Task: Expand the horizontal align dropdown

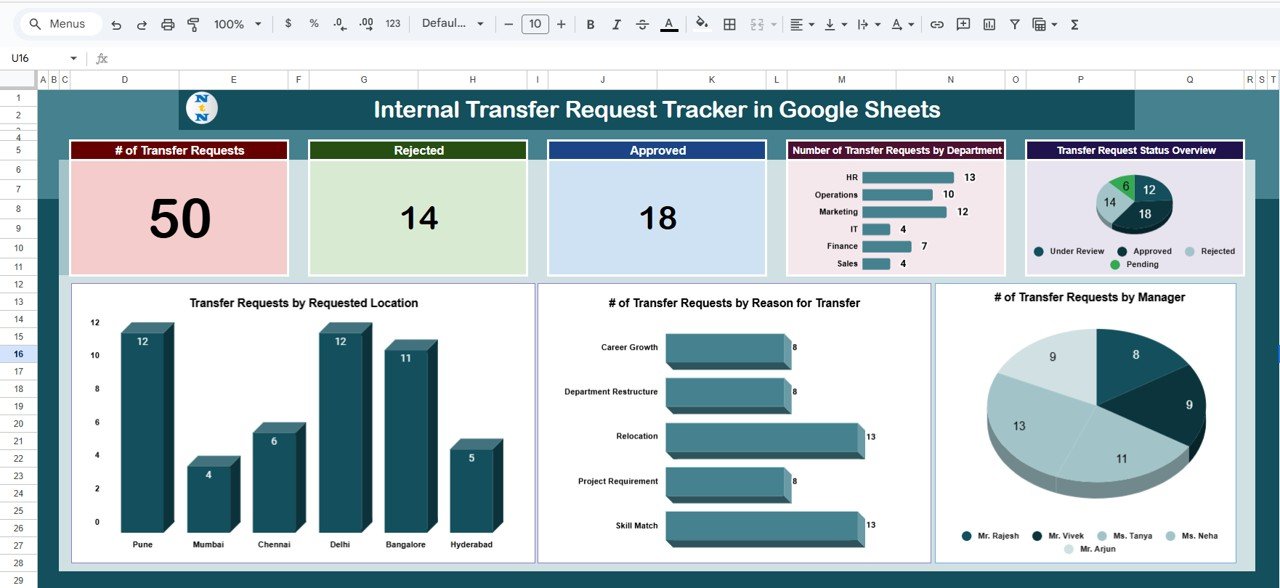Action: (801, 24)
